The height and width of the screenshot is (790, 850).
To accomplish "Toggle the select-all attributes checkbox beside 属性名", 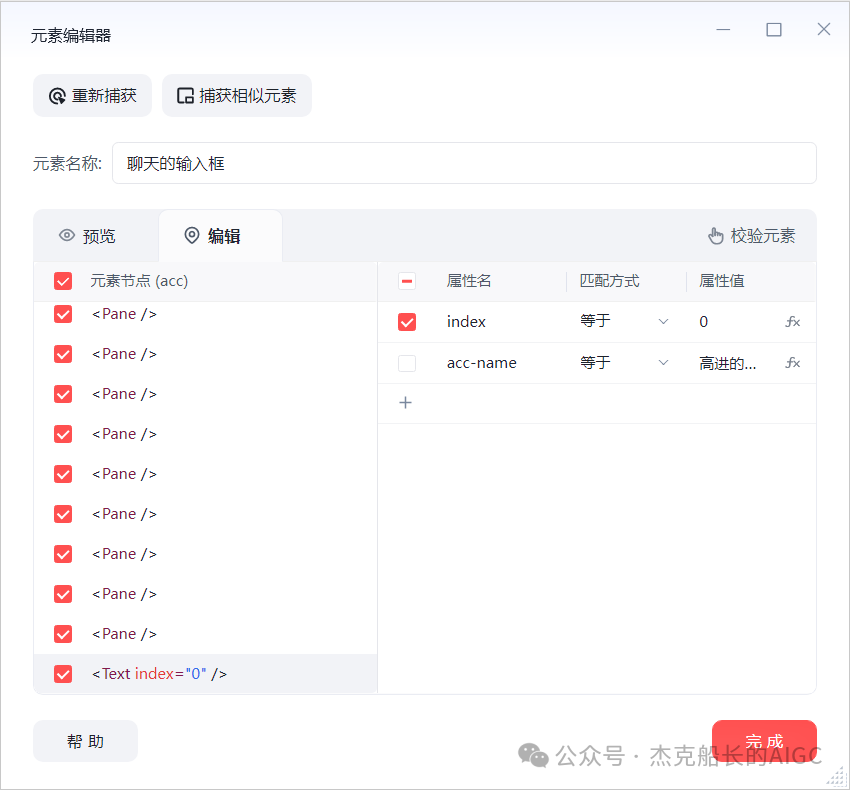I will 407,281.
